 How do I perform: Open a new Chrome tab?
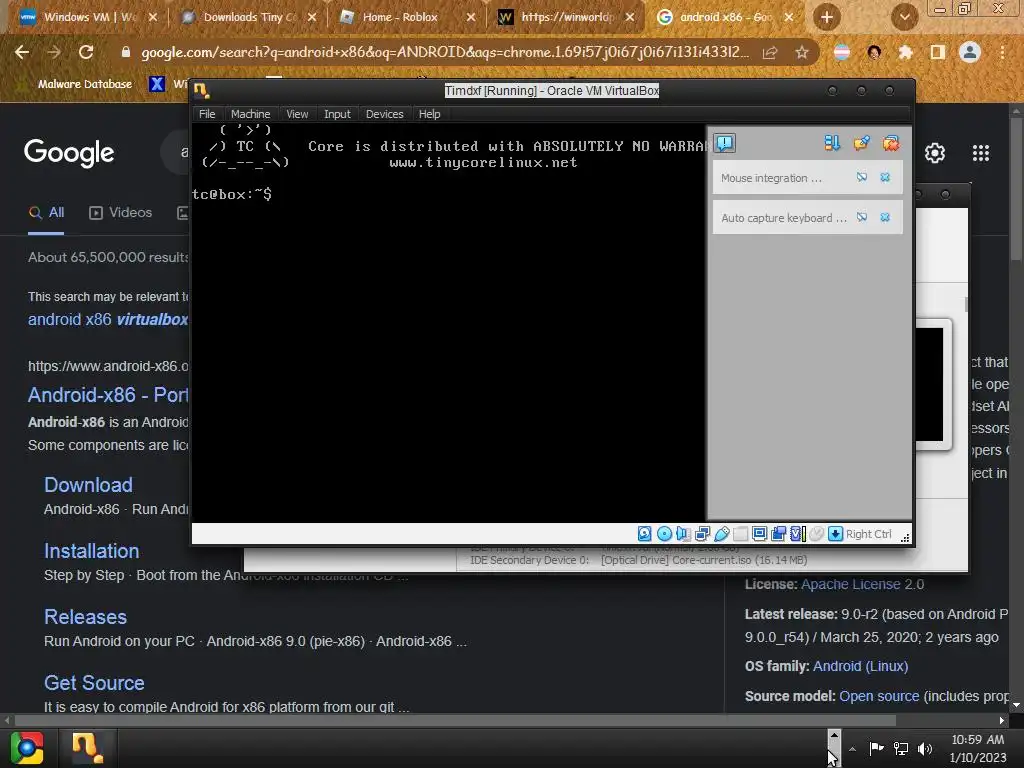827,17
